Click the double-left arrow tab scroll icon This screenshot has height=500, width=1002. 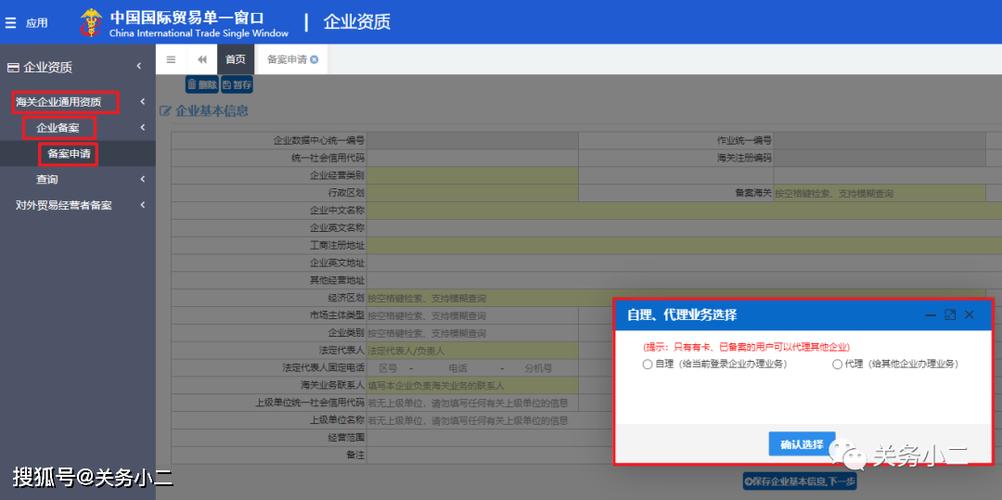point(202,59)
